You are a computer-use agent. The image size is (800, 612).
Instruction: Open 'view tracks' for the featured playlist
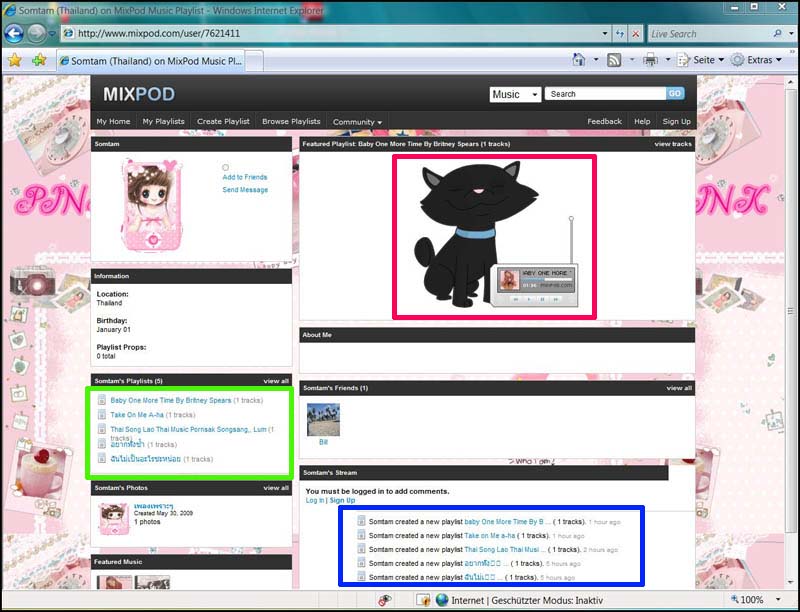[673, 144]
